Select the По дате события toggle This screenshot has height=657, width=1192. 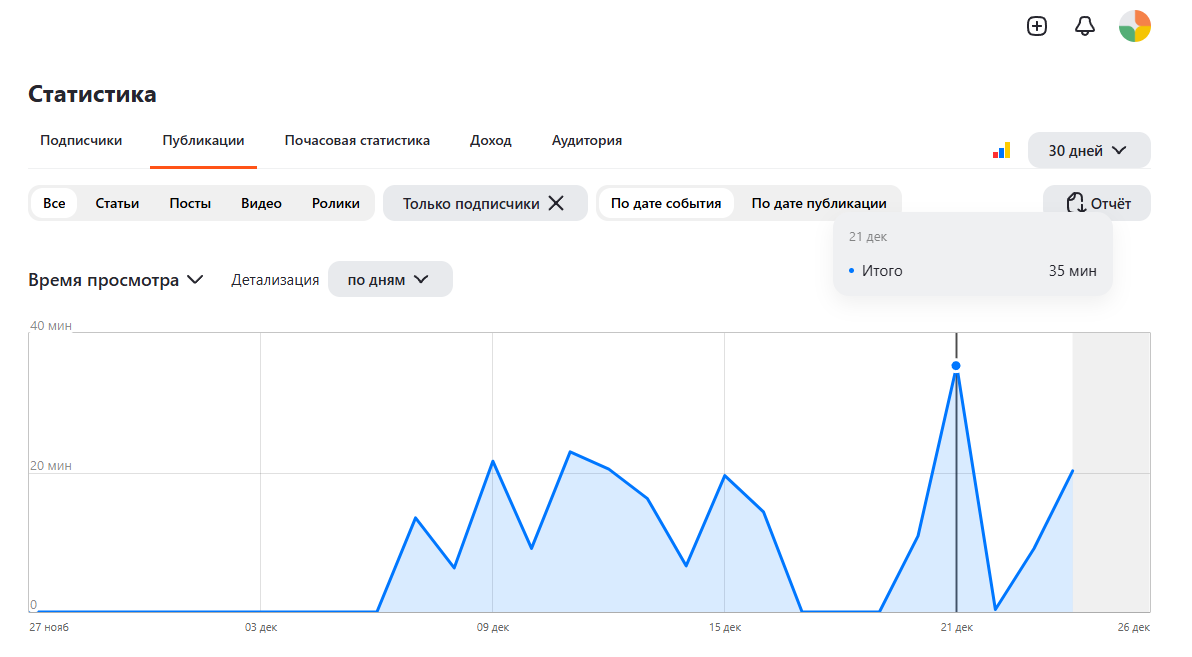(x=666, y=203)
